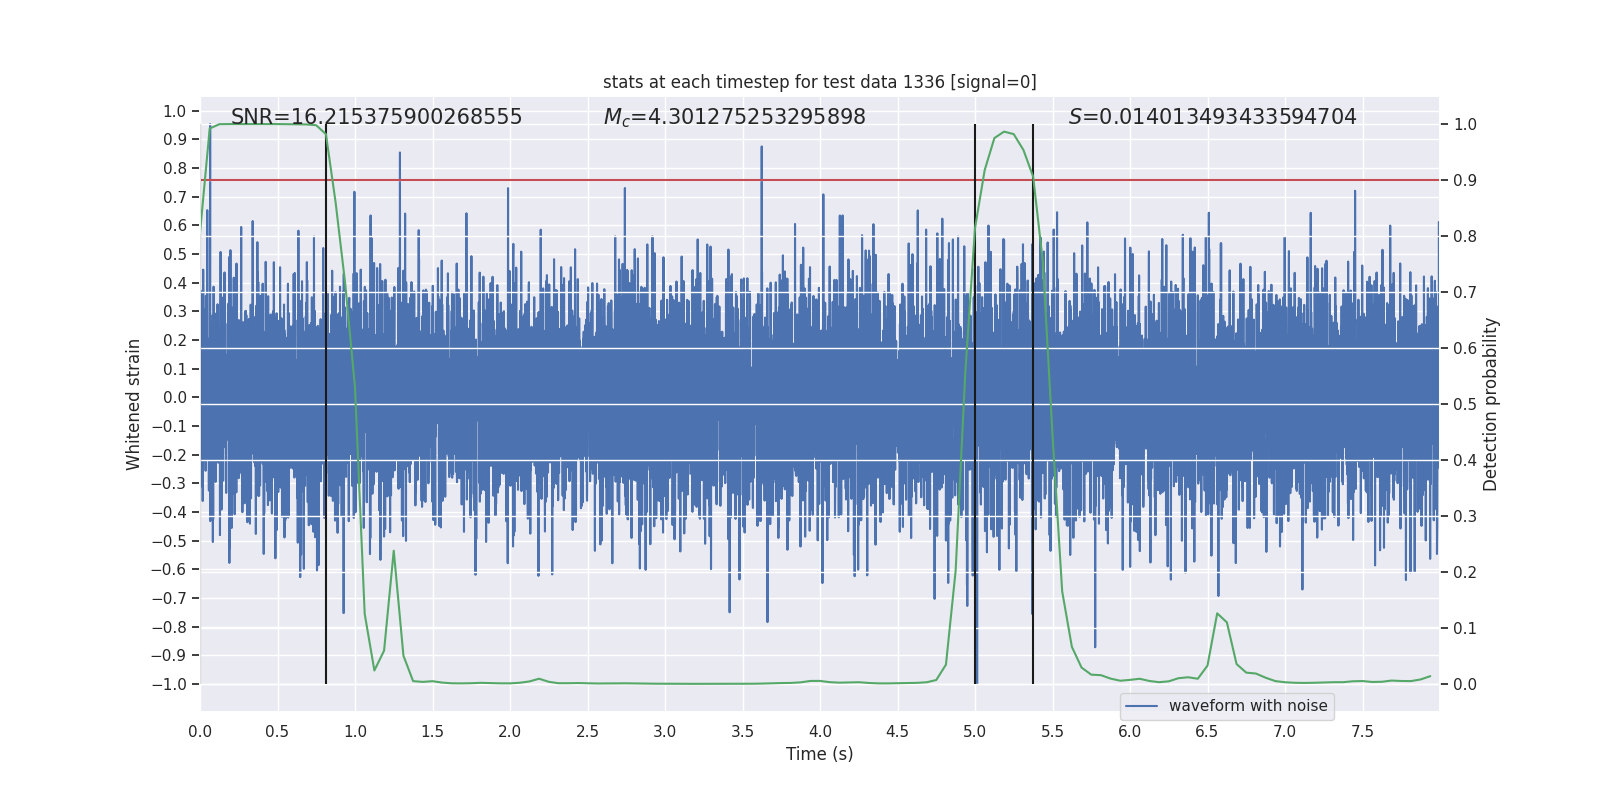Click the 3.0 tick label on the time axis

point(665,731)
